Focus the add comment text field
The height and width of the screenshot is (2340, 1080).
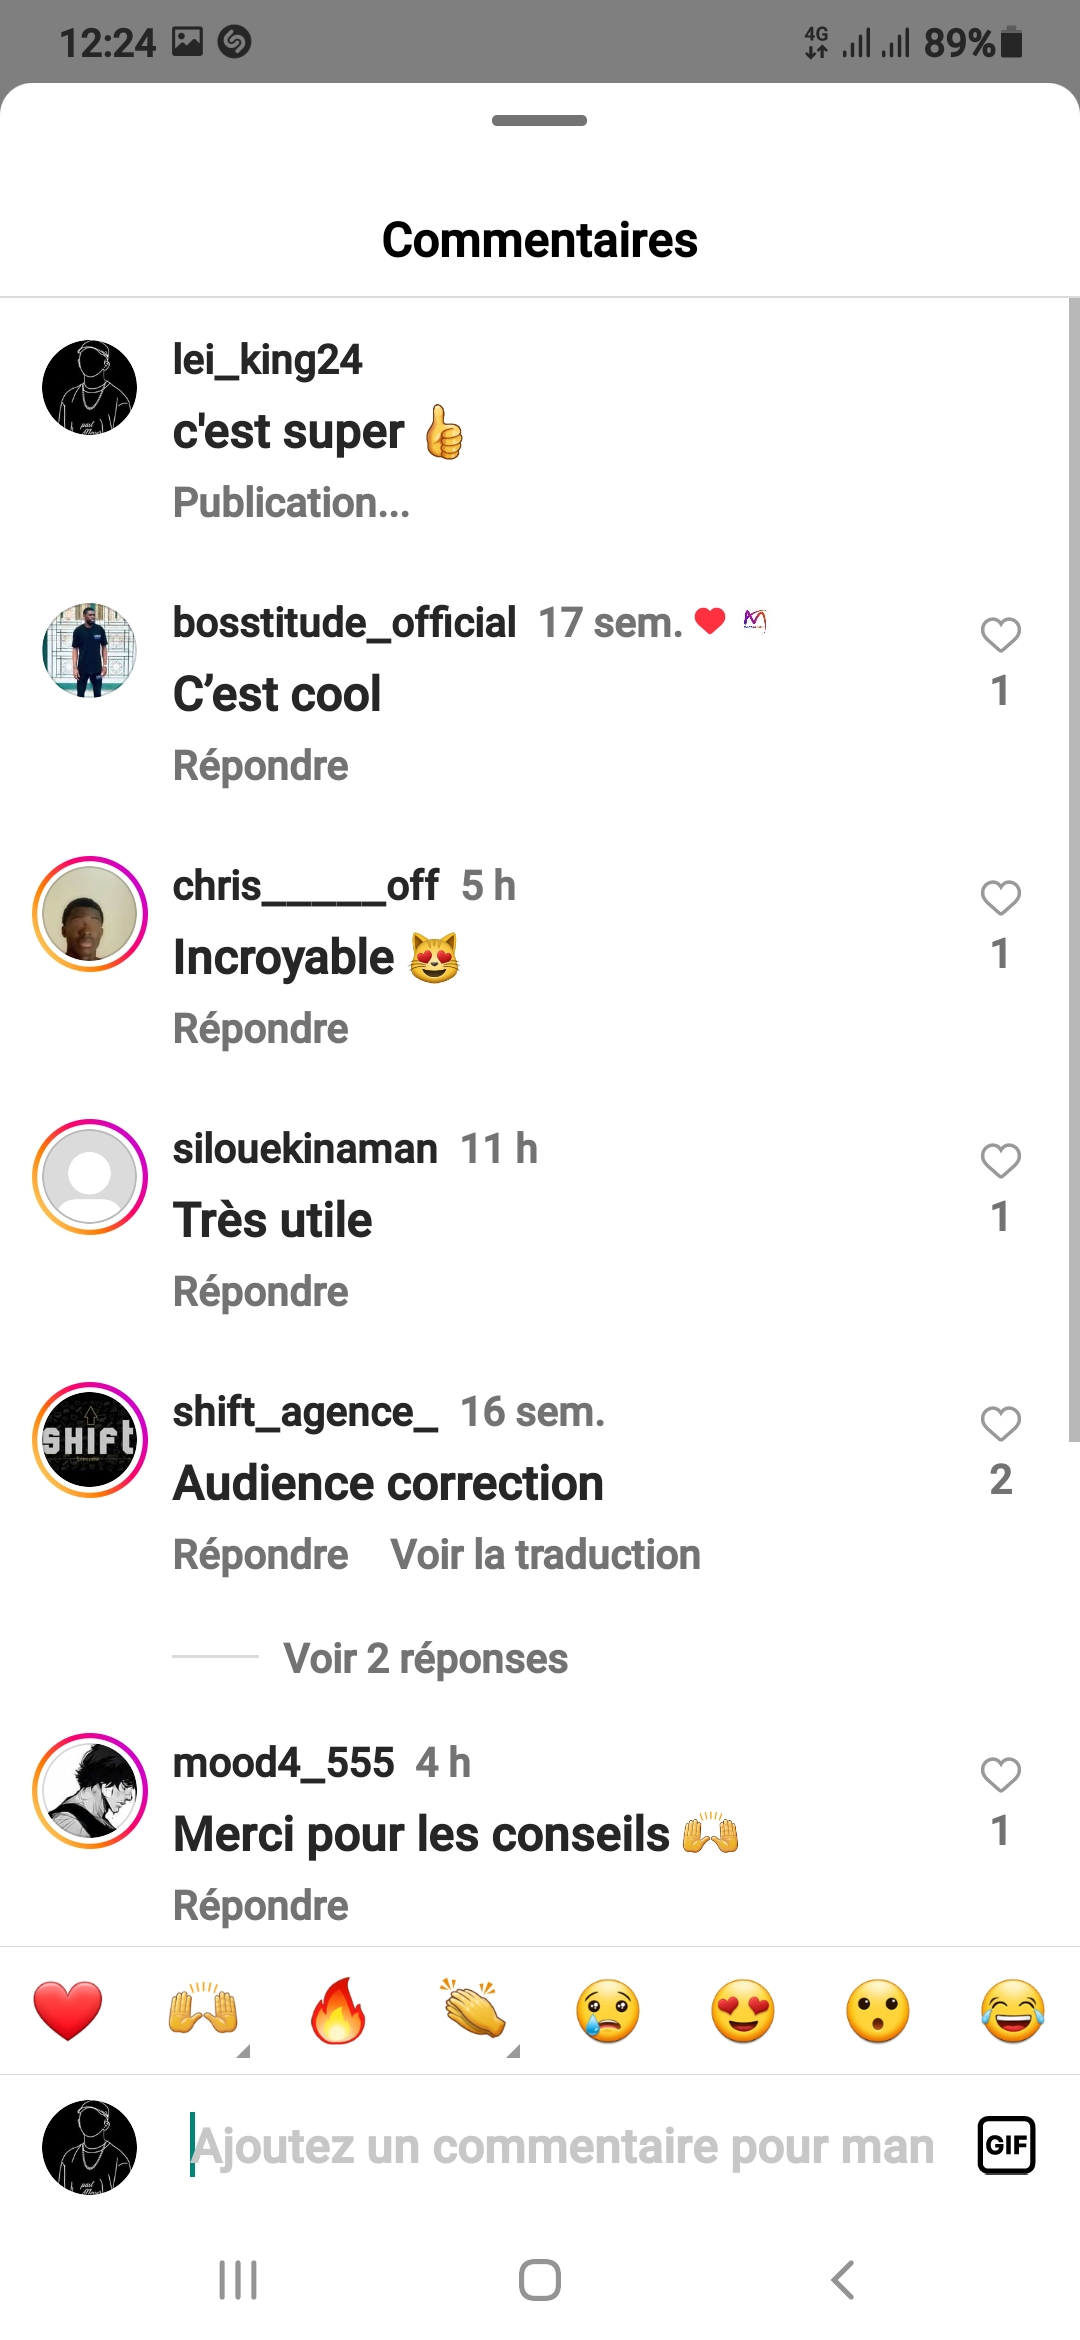[562, 2146]
